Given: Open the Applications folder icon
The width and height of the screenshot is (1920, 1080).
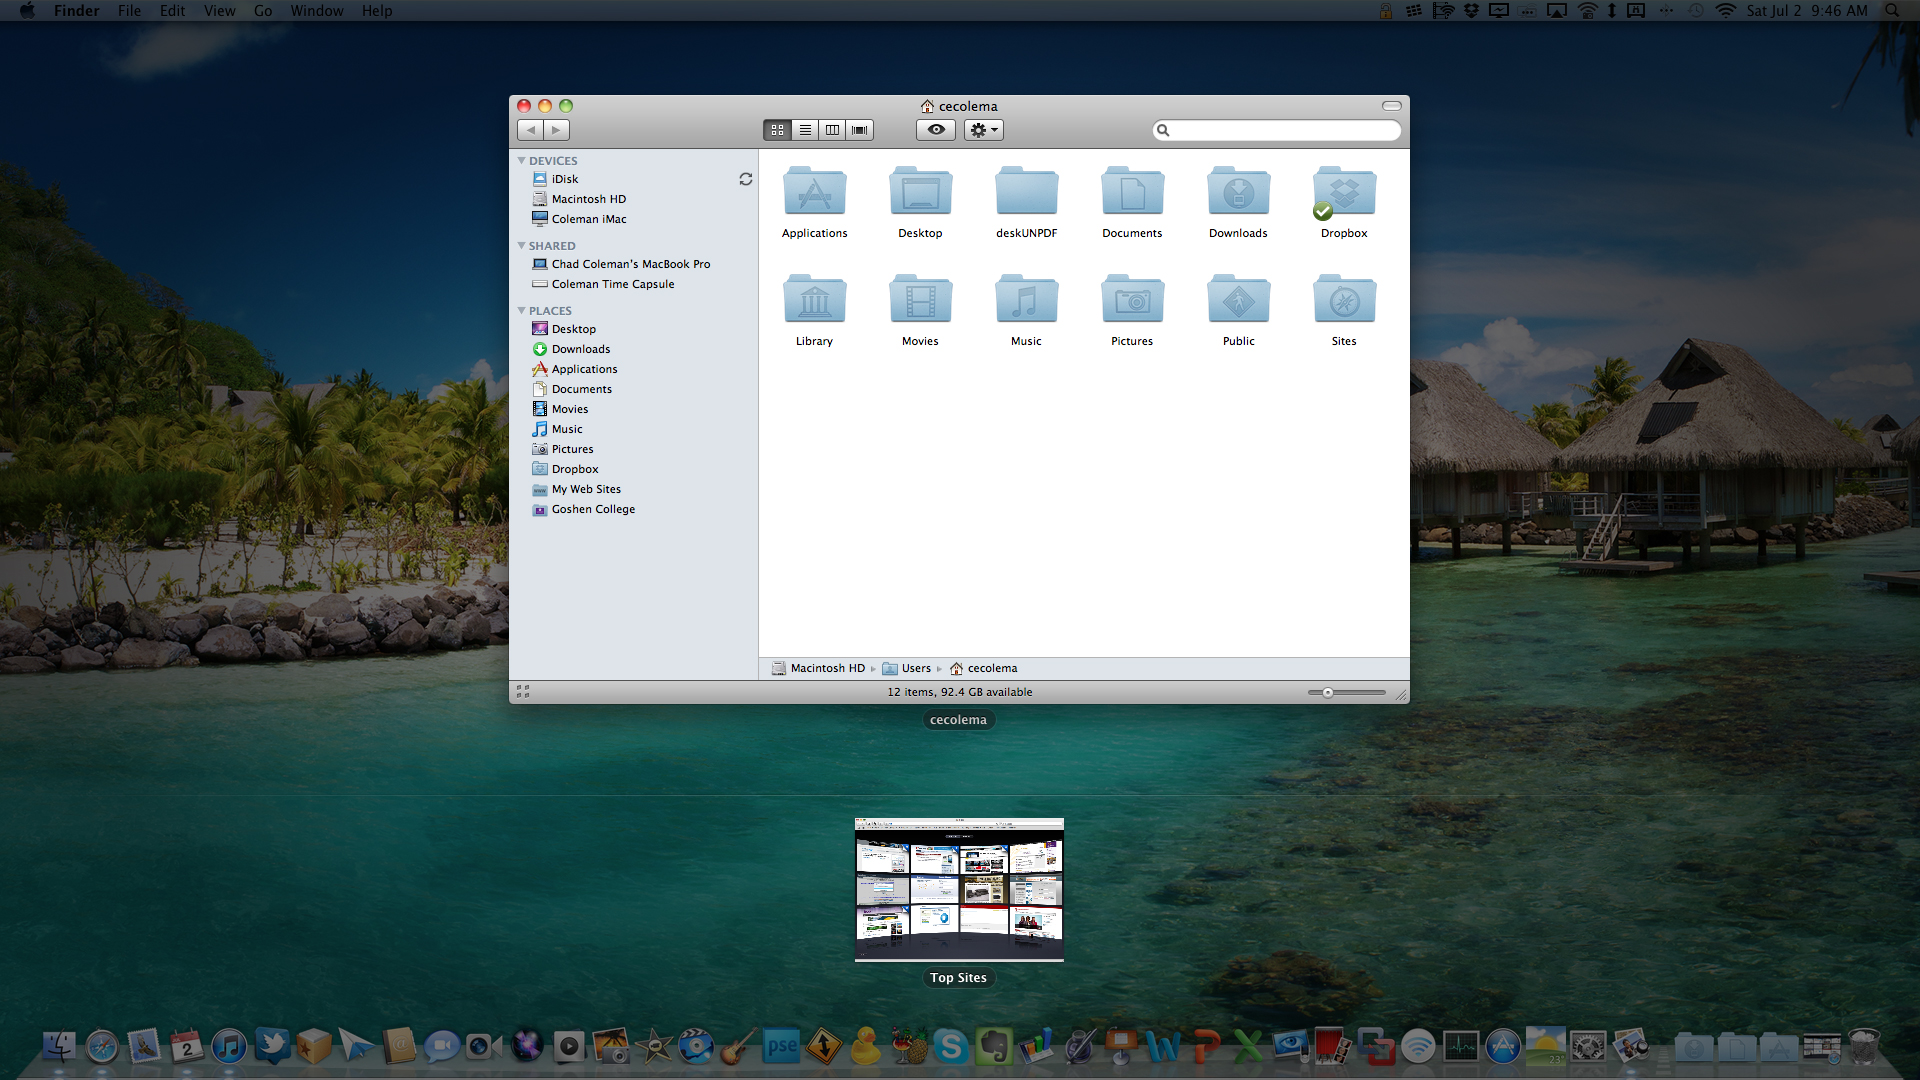Looking at the screenshot, I should [x=814, y=192].
